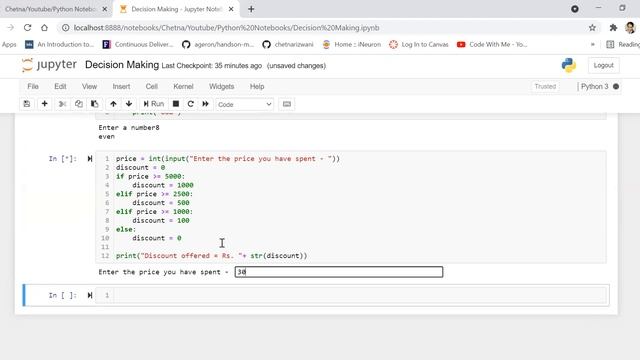Open the File menu
This screenshot has height=360, width=640.
click(33, 87)
